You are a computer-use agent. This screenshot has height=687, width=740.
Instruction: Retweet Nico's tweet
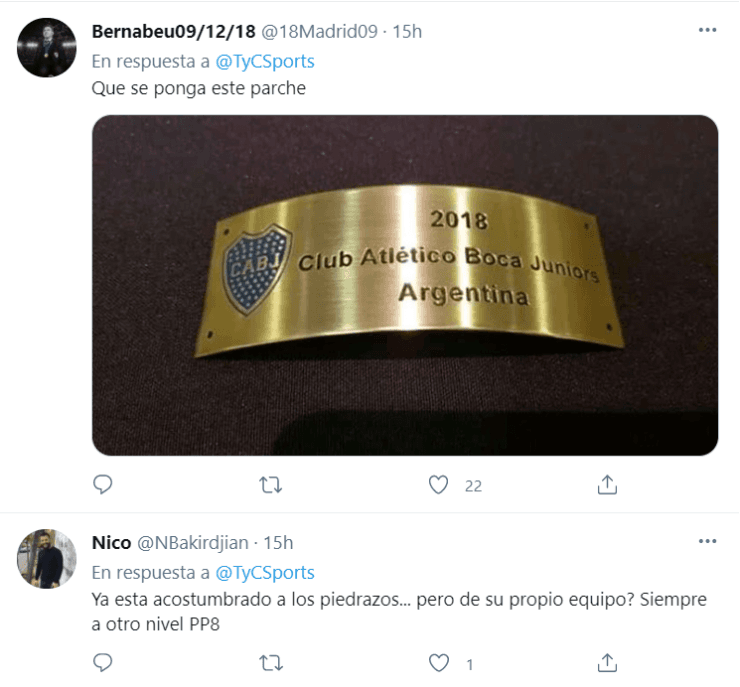coord(271,663)
